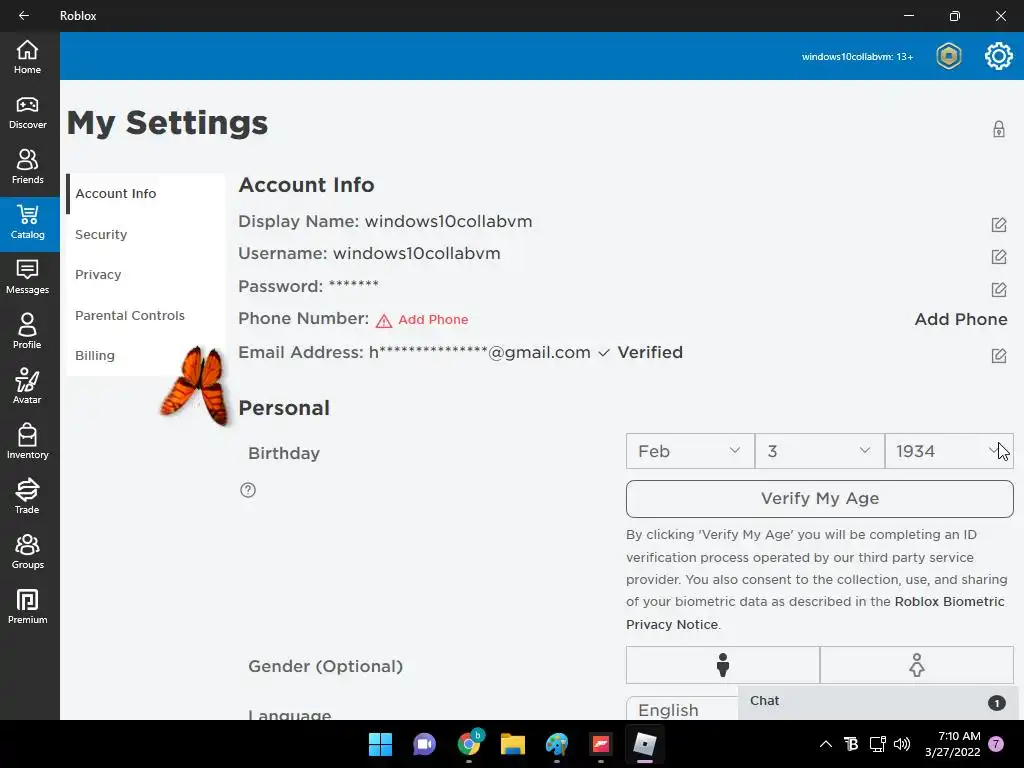Edit the Display Name pencil icon
Image resolution: width=1024 pixels, height=768 pixels.
point(999,225)
